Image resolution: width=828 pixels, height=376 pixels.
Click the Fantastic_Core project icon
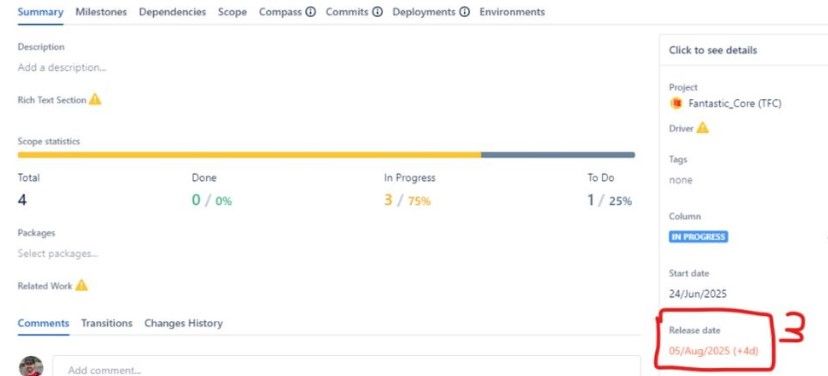pyautogui.click(x=675, y=103)
